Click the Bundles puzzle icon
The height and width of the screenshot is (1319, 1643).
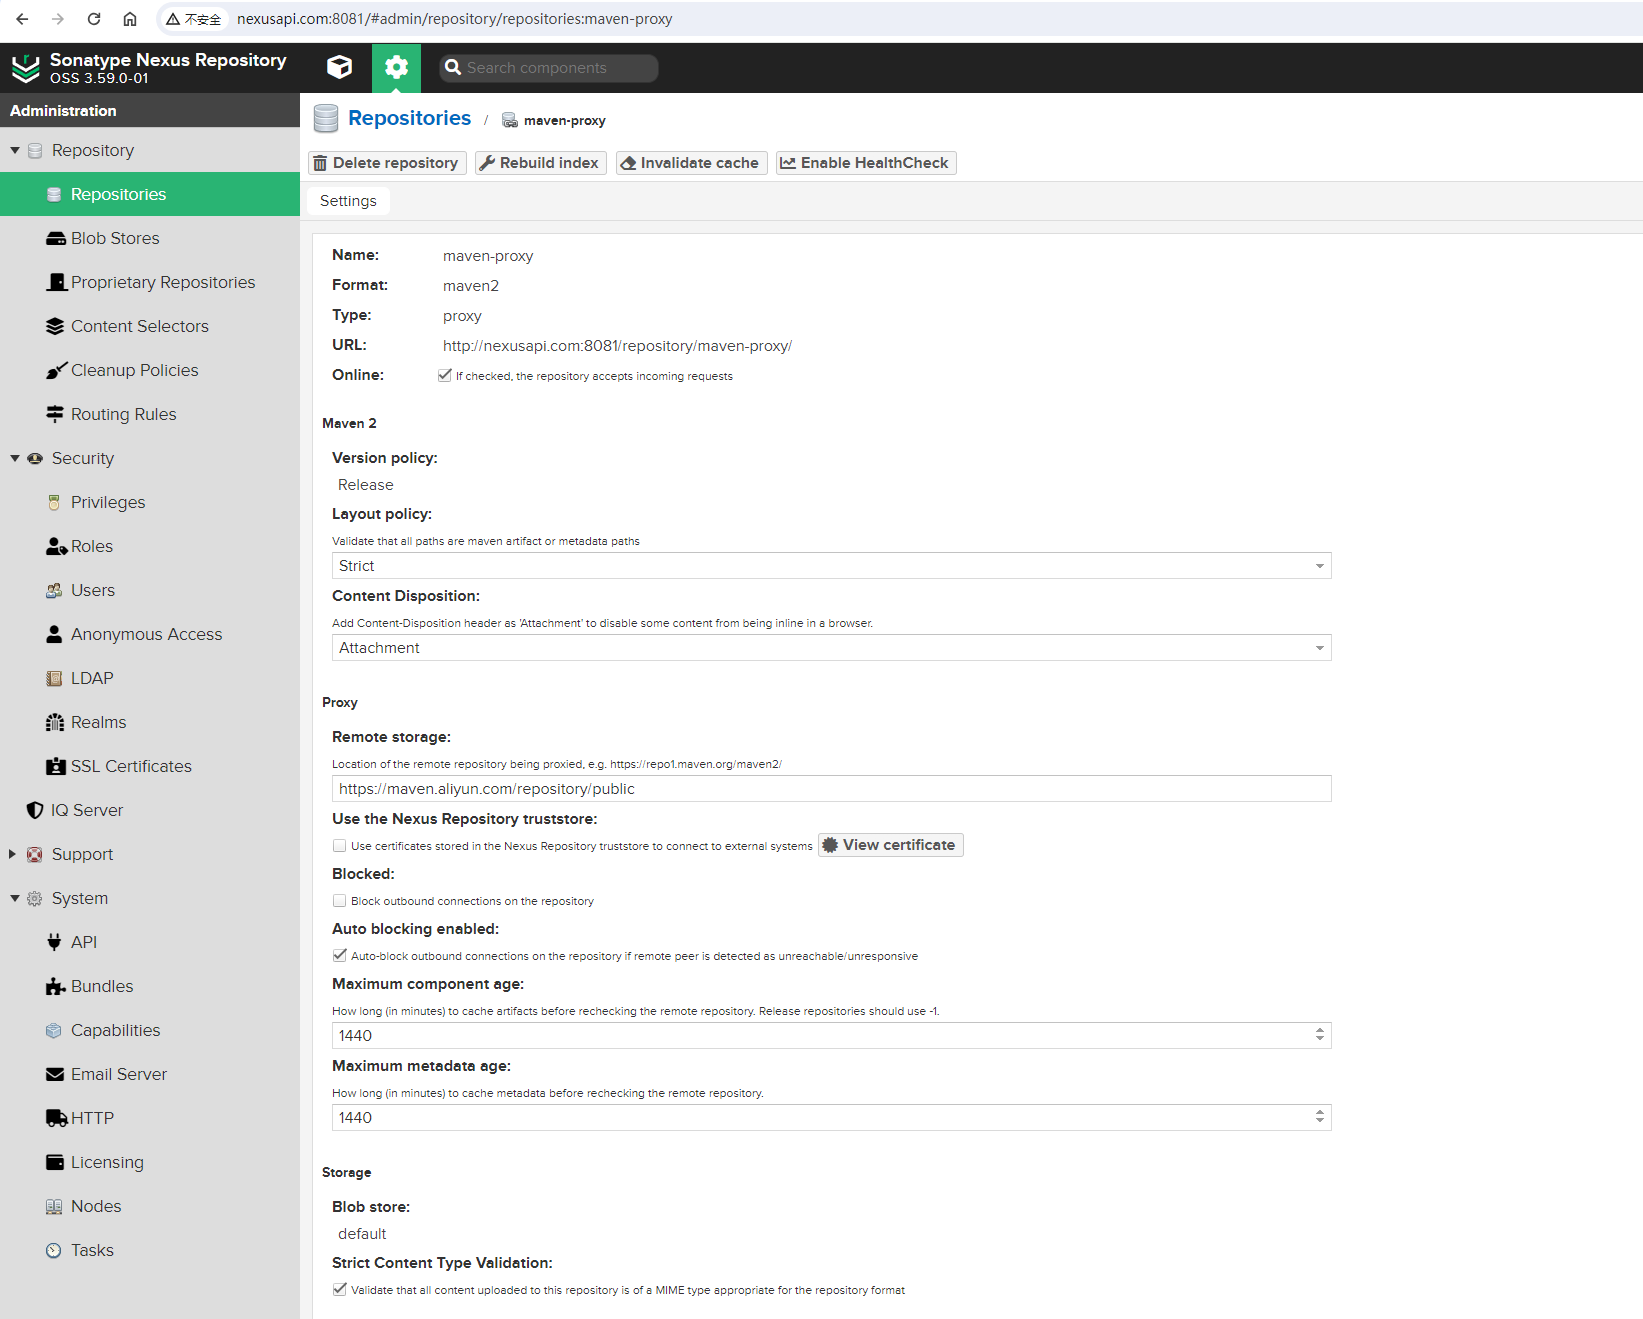click(56, 986)
